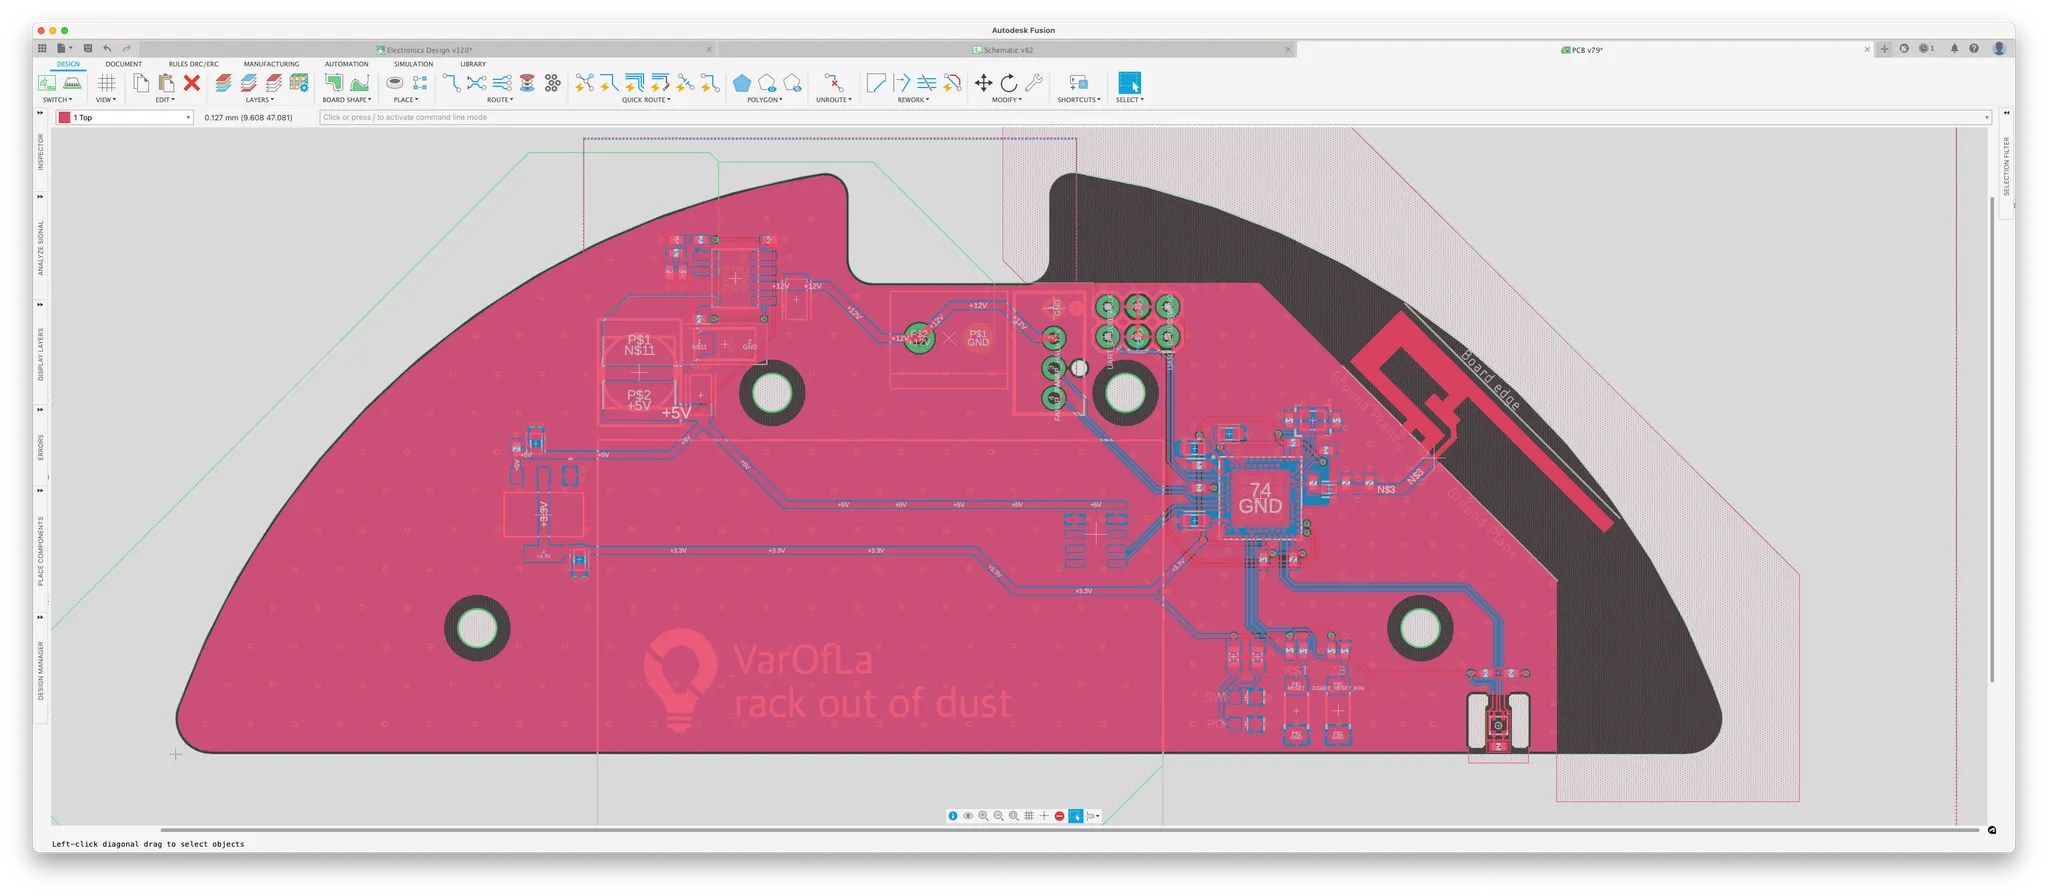Click the Zoom In magnifier icon
2048x896 pixels.
pyautogui.click(x=983, y=816)
